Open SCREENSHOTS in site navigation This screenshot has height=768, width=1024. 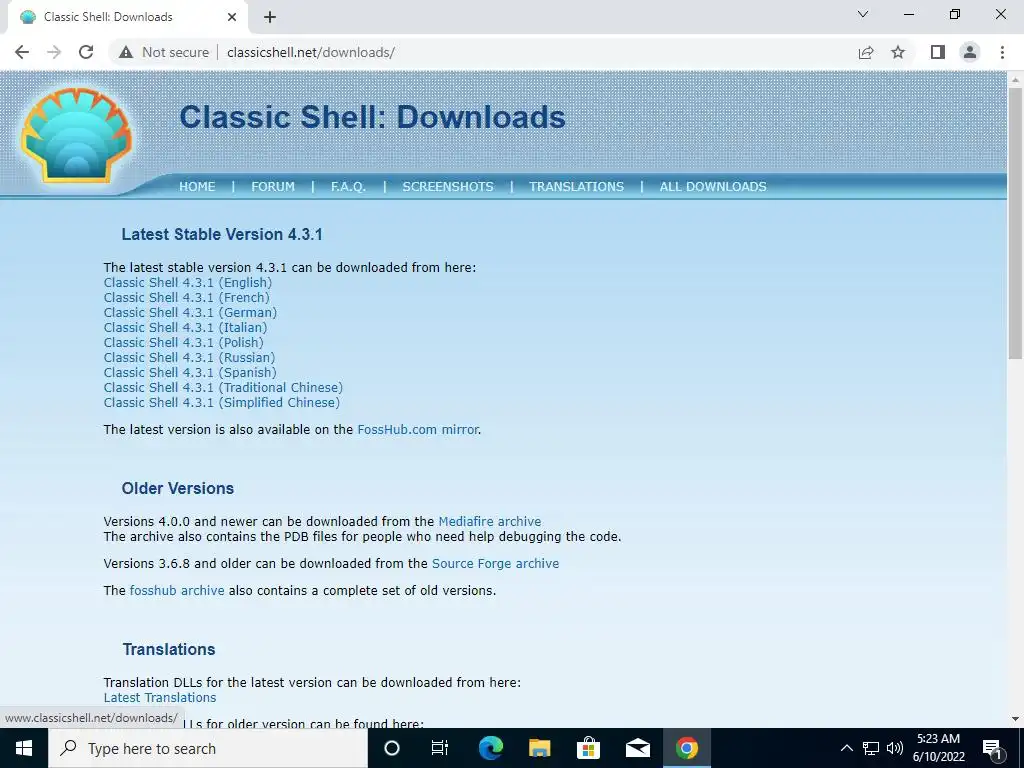448,187
